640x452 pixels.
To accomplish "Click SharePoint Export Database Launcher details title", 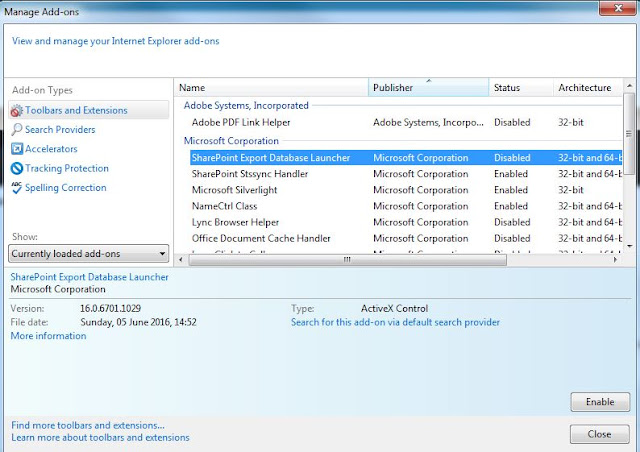I will [x=89, y=277].
